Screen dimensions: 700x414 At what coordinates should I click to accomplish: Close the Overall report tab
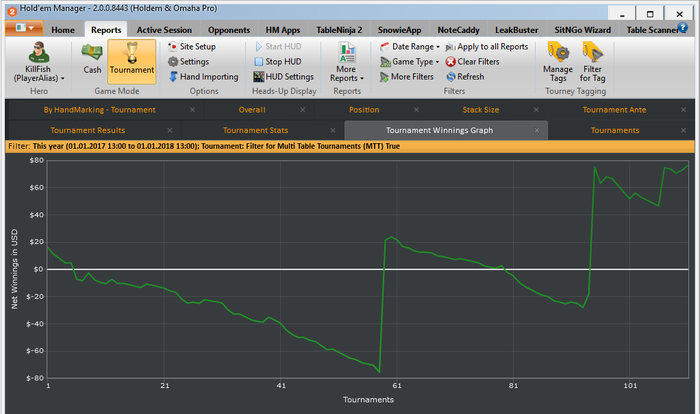(303, 110)
